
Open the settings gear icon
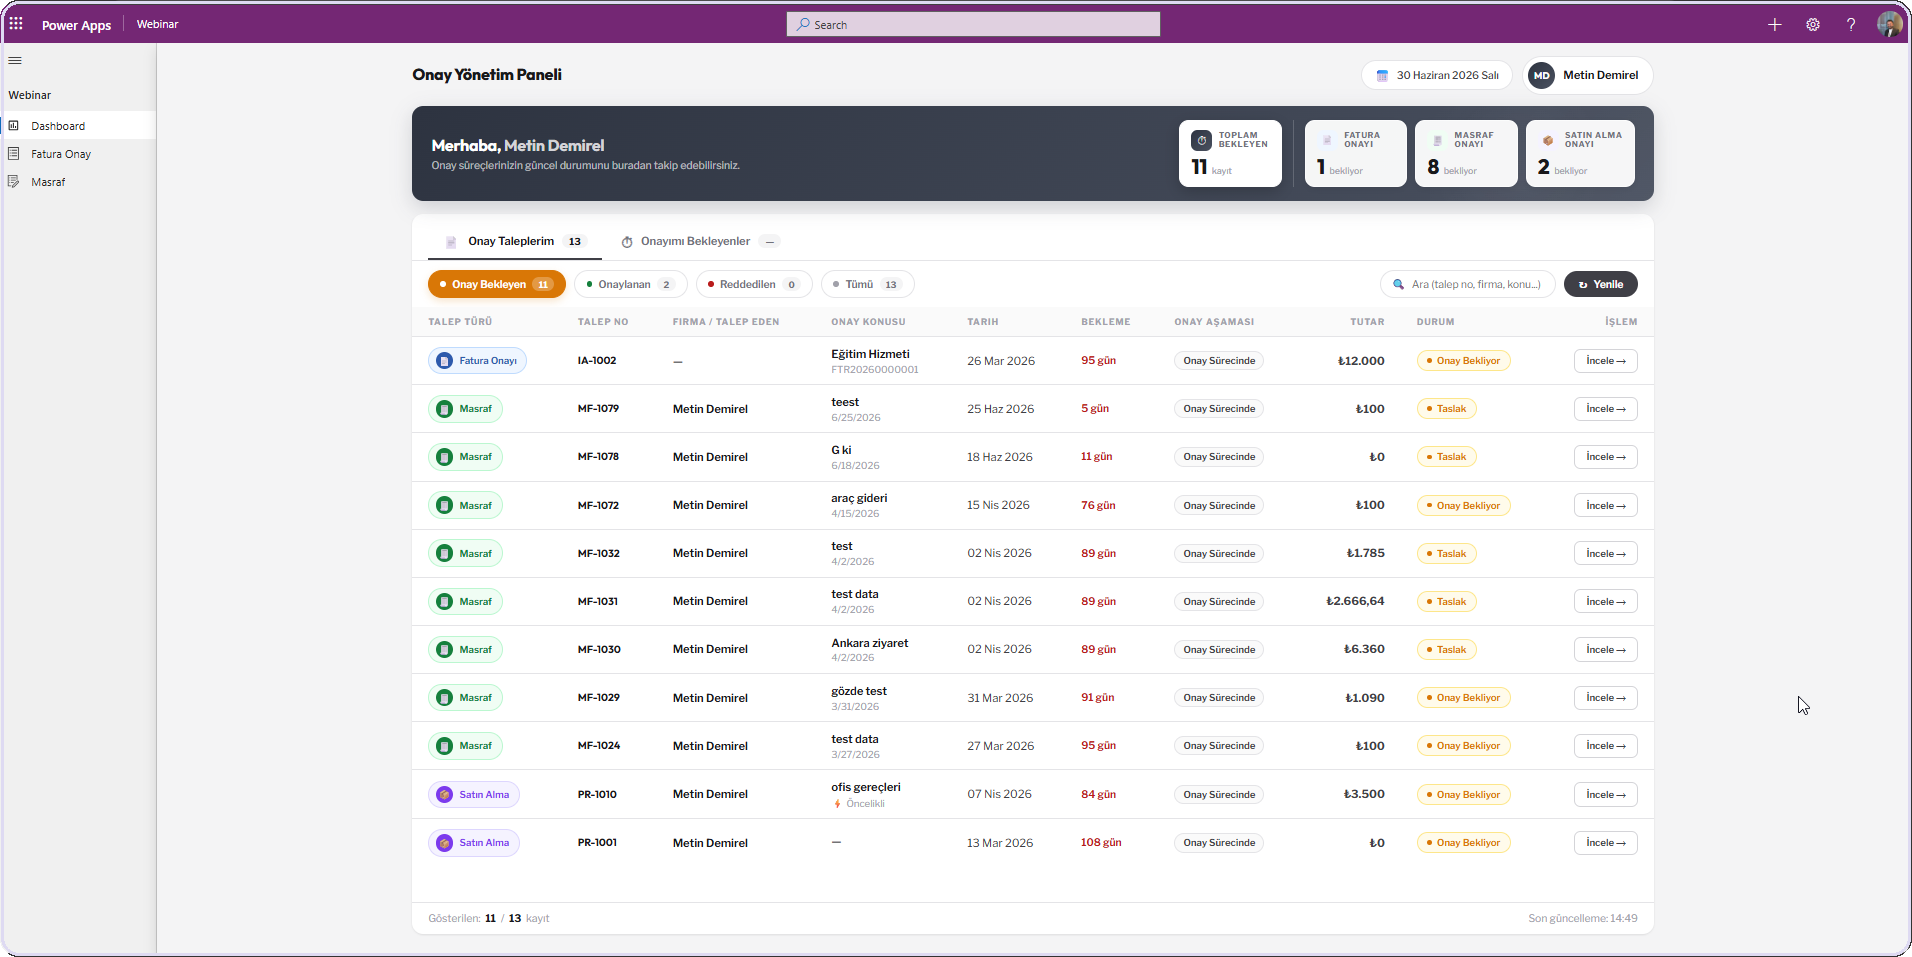click(x=1813, y=24)
